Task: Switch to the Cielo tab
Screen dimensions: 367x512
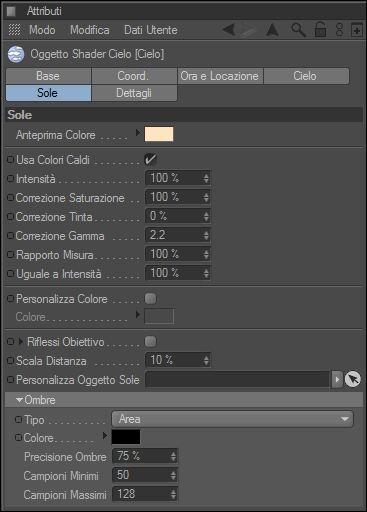Action: pyautogui.click(x=306, y=76)
